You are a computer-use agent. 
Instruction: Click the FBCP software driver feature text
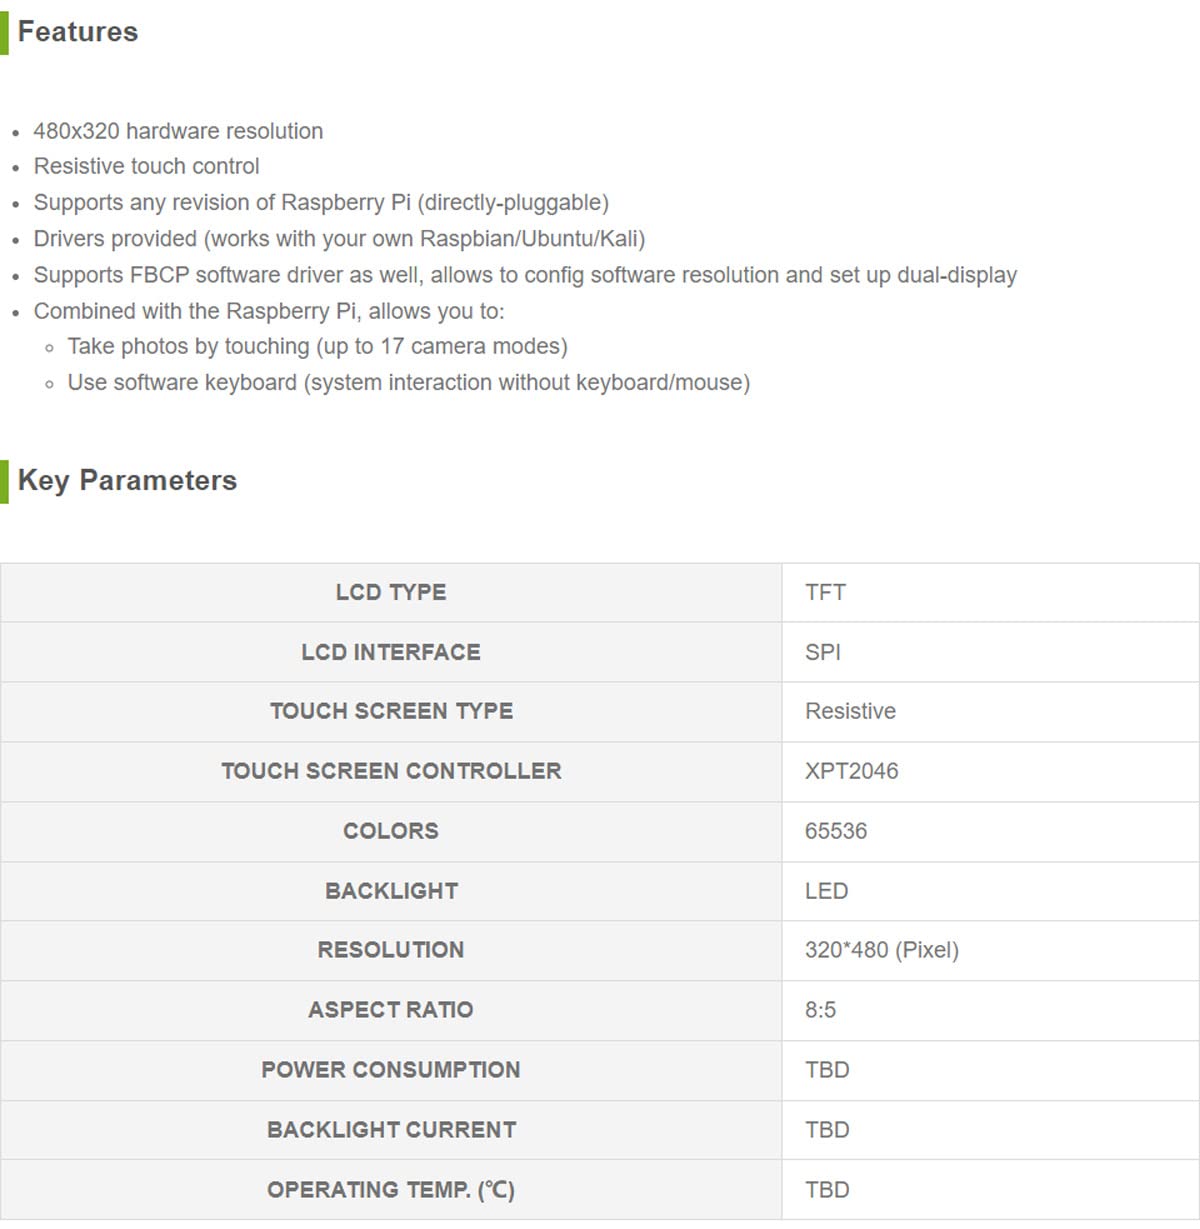point(525,275)
